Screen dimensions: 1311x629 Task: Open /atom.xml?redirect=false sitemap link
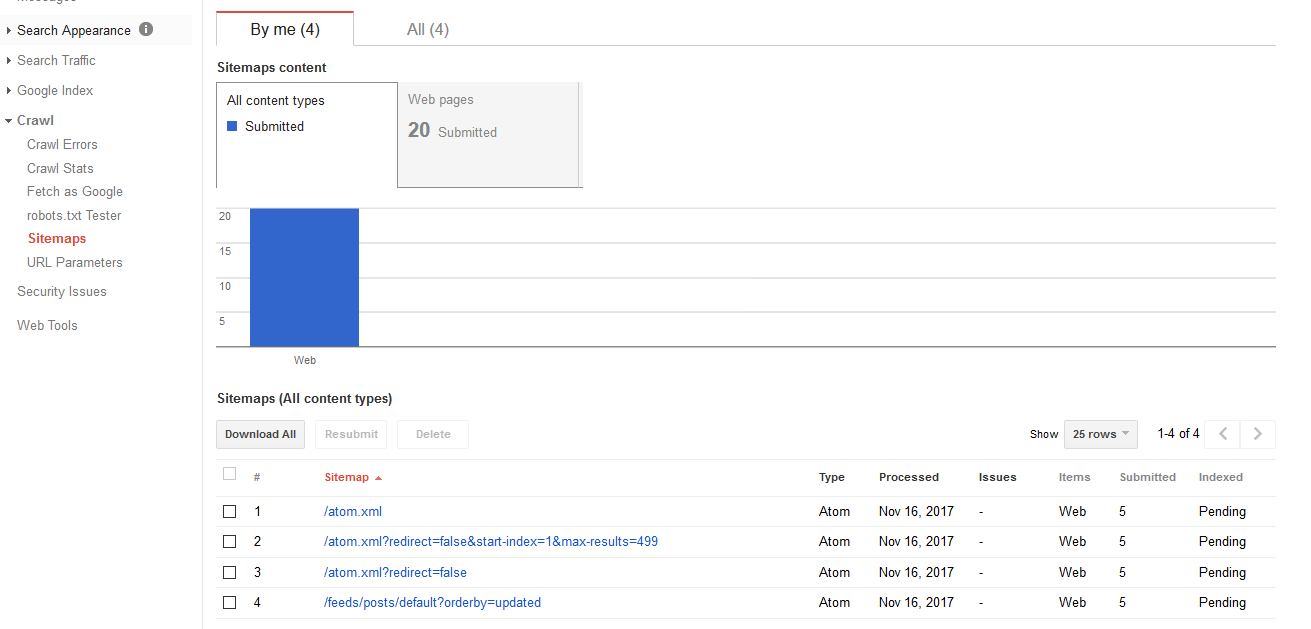click(x=395, y=573)
